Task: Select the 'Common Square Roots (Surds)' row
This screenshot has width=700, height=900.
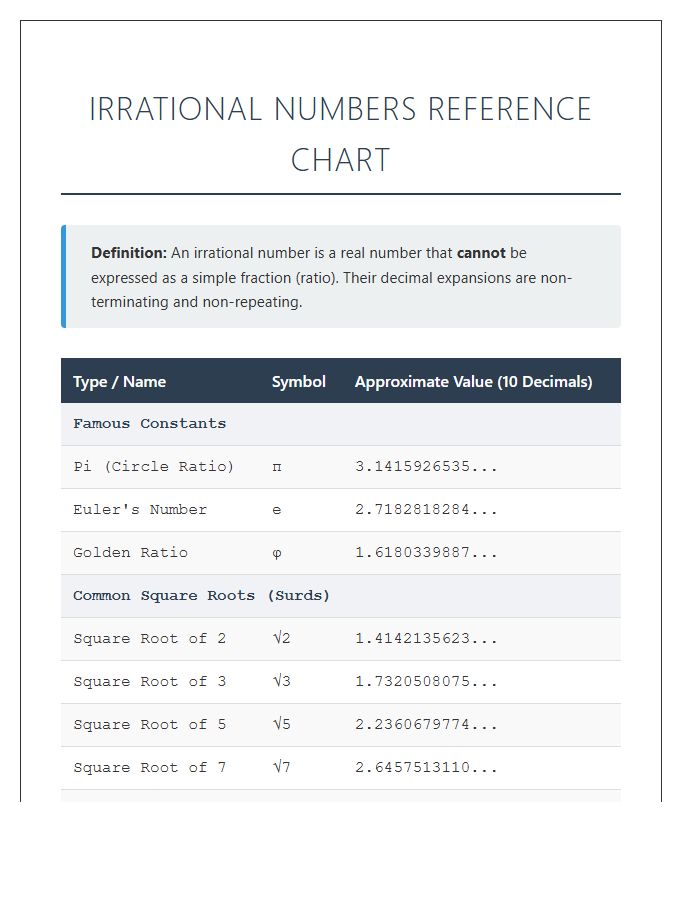Action: coord(341,596)
